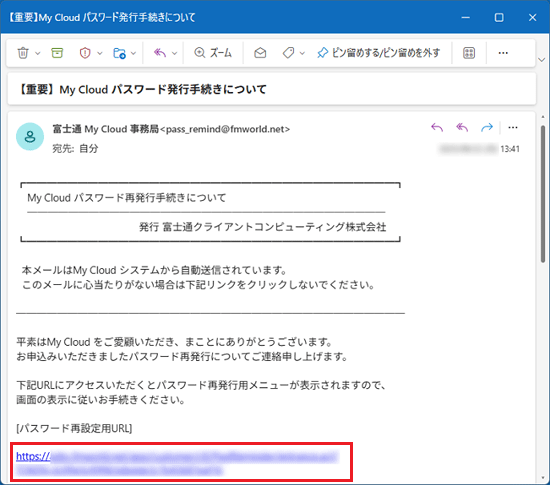The image size is (550, 485).
Task: Click the scroll-up arrow of message pane
Action: pyautogui.click(x=543, y=117)
